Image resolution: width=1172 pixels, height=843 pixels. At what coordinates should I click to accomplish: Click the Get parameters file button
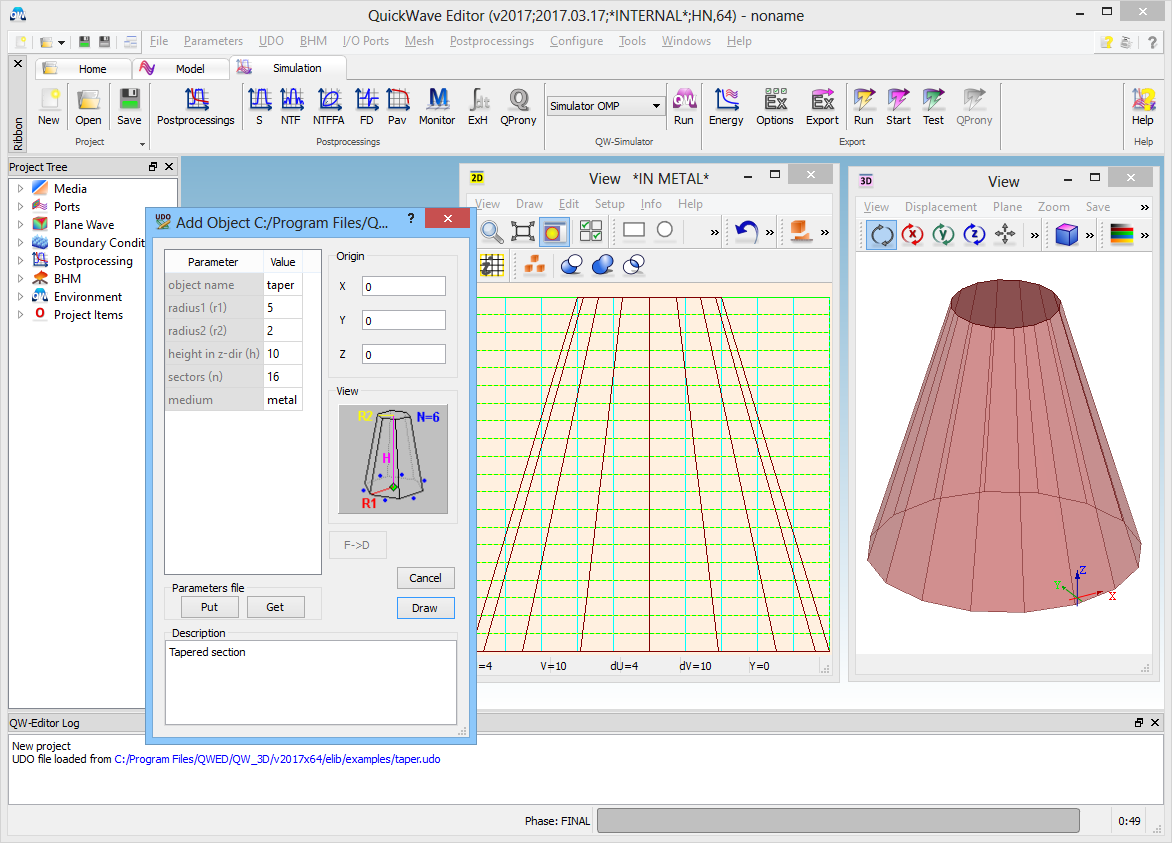click(275, 608)
